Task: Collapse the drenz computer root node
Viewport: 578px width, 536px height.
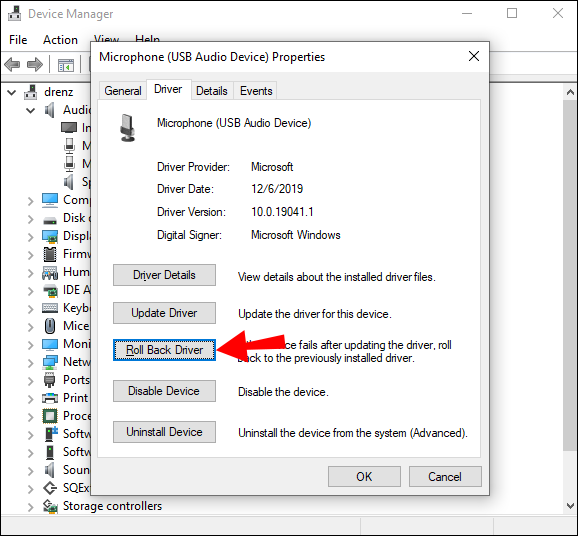Action: click(x=12, y=92)
